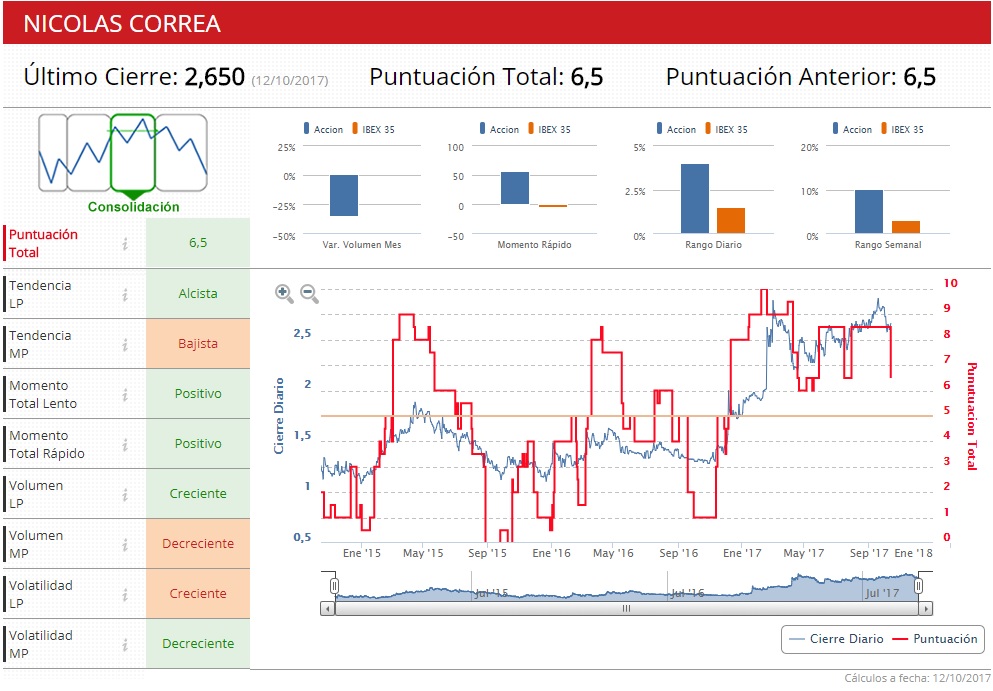Select the Bajista value for Tendencia MP

(198, 344)
